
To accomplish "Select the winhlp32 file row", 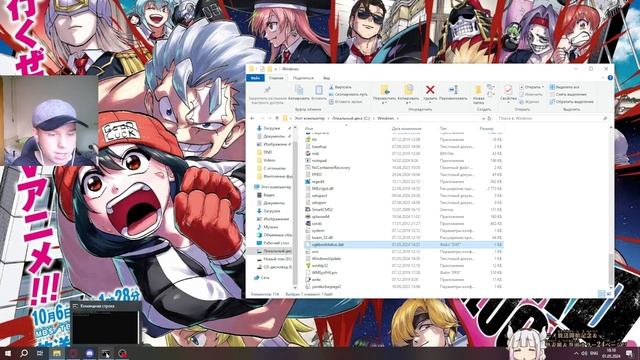I will coord(404,266).
